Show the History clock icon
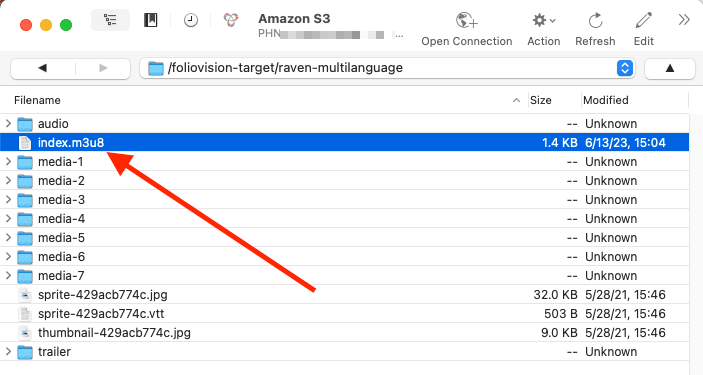 coord(191,20)
